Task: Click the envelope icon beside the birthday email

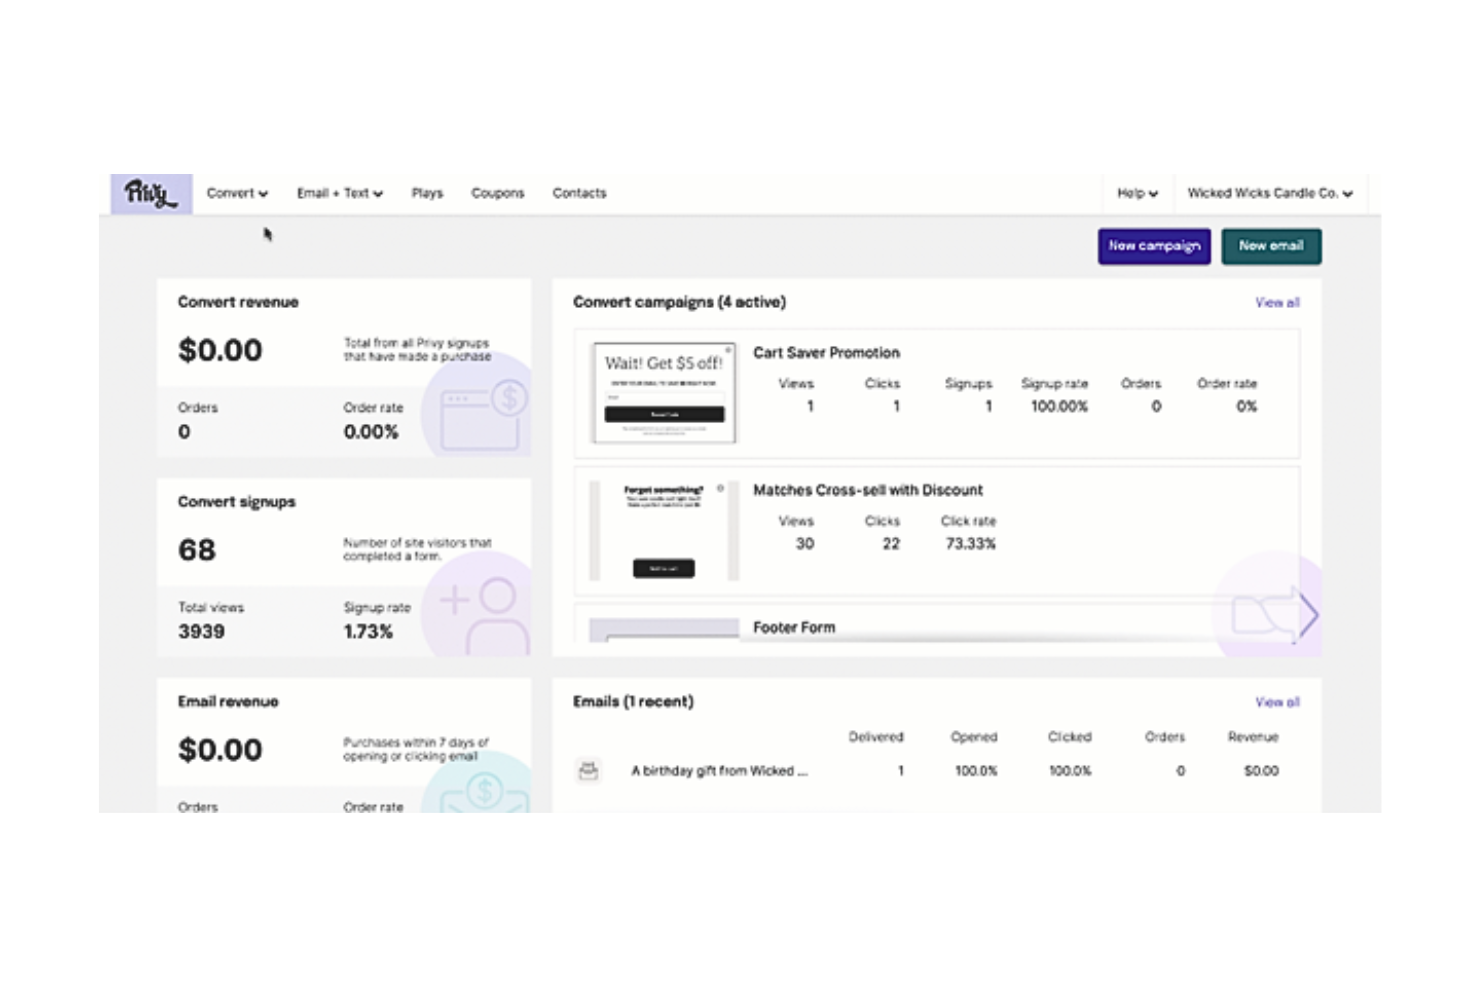Action: (588, 770)
